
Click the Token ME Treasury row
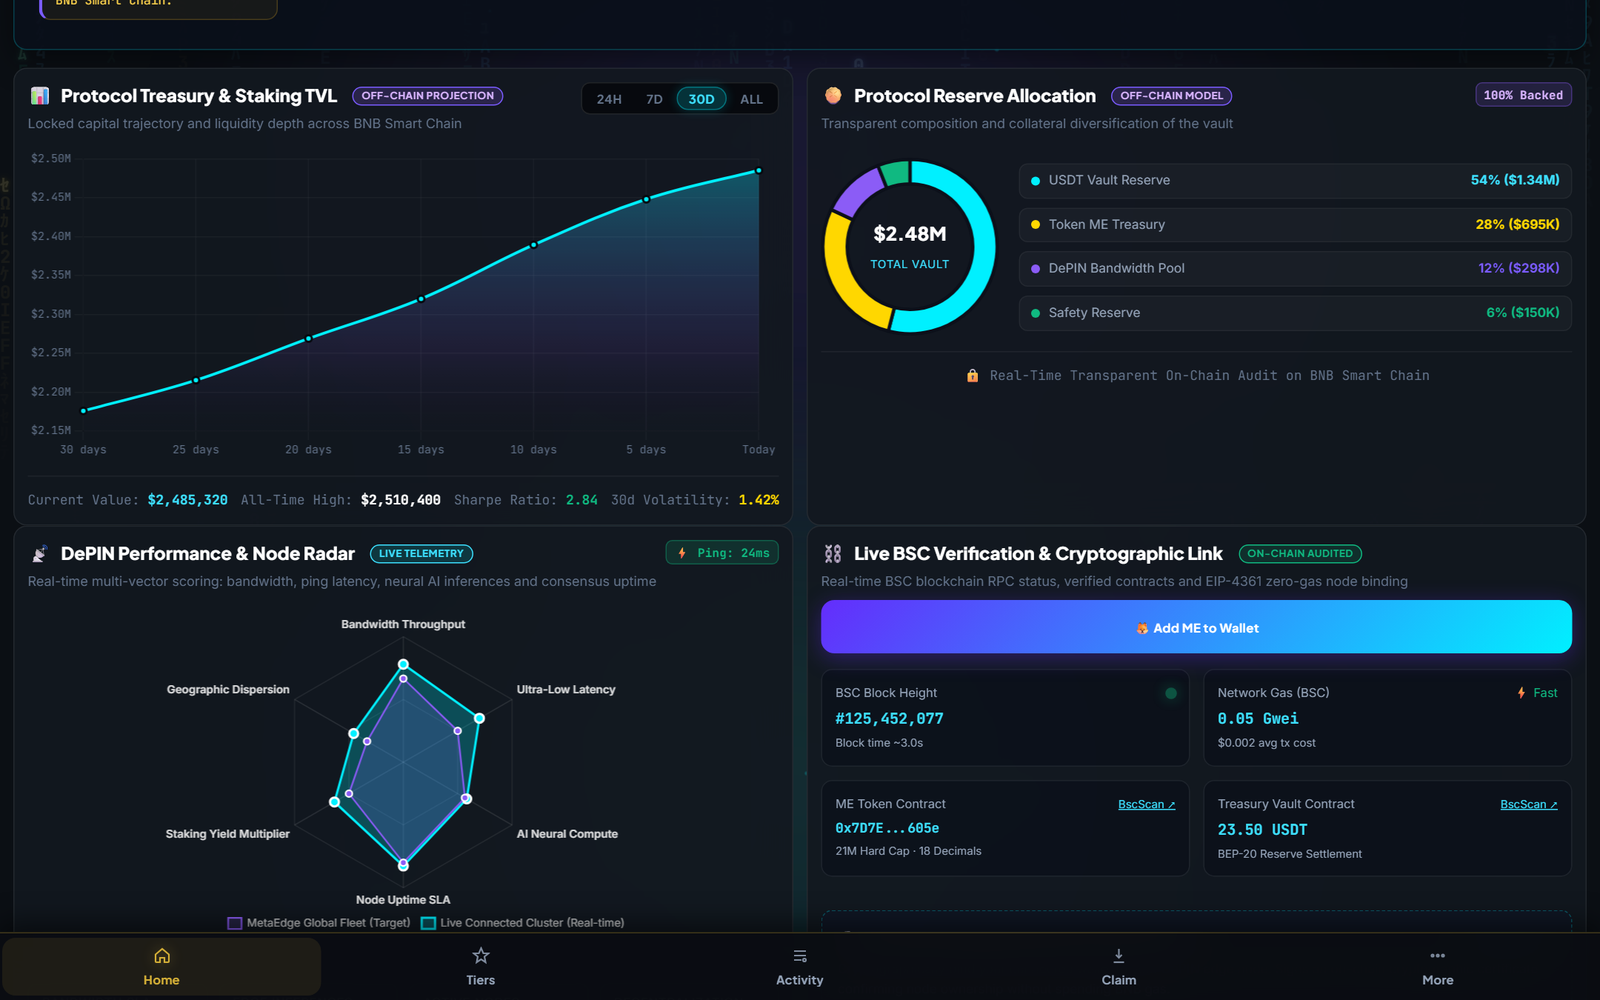click(1295, 224)
